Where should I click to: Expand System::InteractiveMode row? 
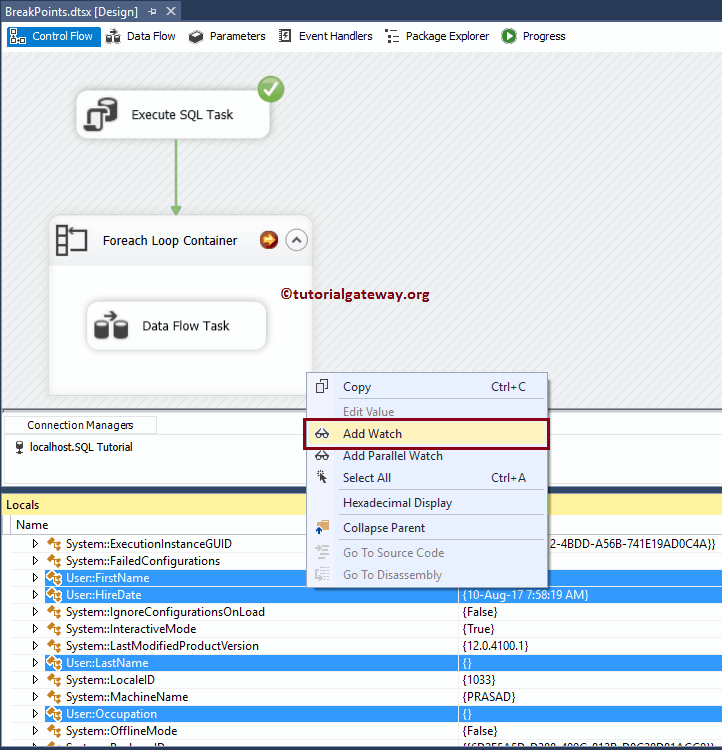tap(35, 629)
